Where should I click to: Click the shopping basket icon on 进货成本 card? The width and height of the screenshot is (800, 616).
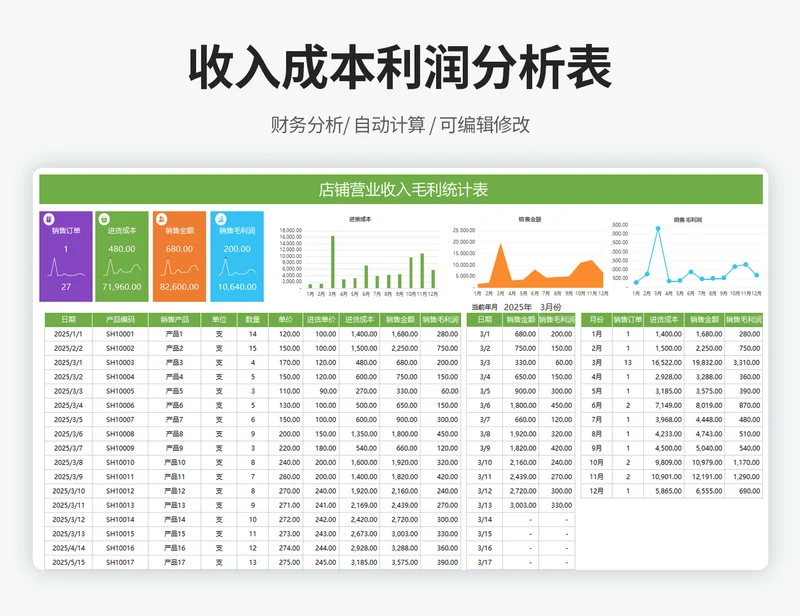[104, 219]
